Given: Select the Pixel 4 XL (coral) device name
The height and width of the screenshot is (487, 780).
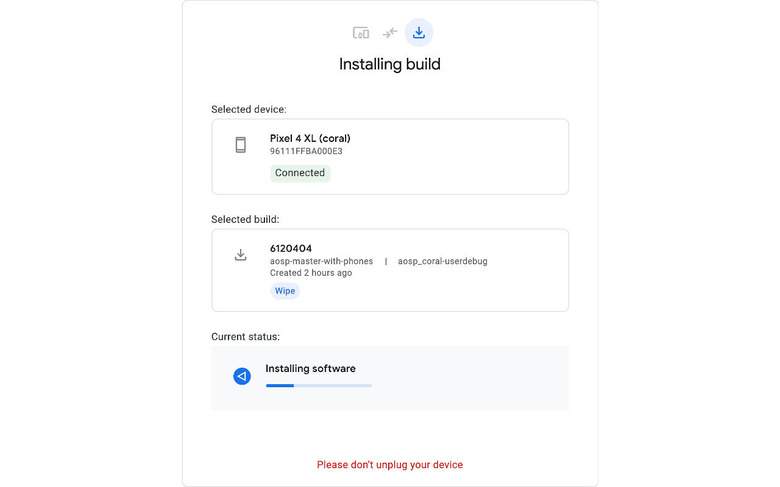Looking at the screenshot, I should point(310,138).
